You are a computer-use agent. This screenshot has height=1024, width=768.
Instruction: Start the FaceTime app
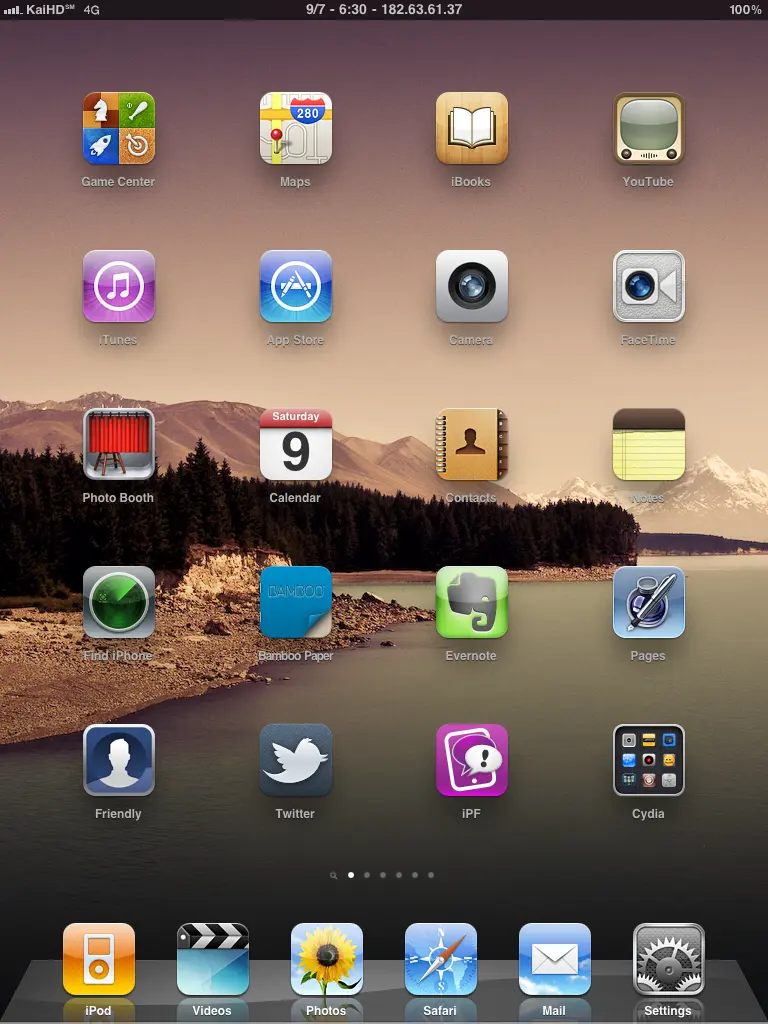(x=648, y=287)
